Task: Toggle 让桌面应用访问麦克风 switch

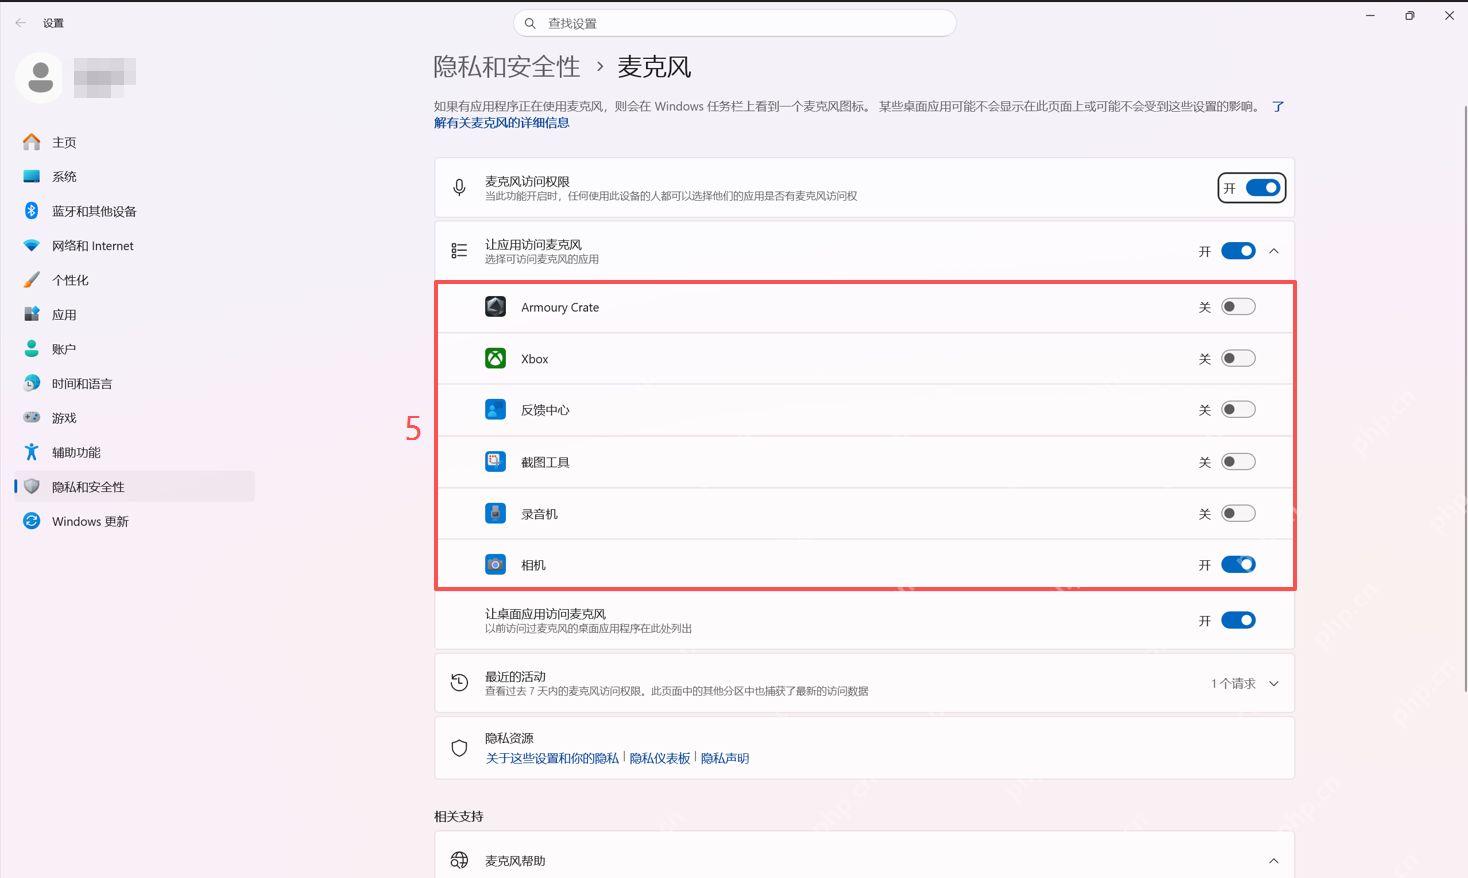Action: tap(1238, 620)
